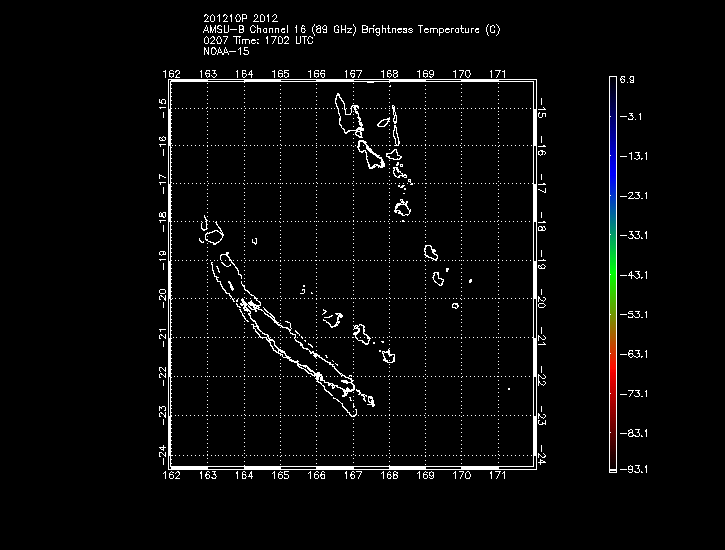Click latitude -18 on the left axis
The width and height of the screenshot is (725, 550).
[162, 222]
